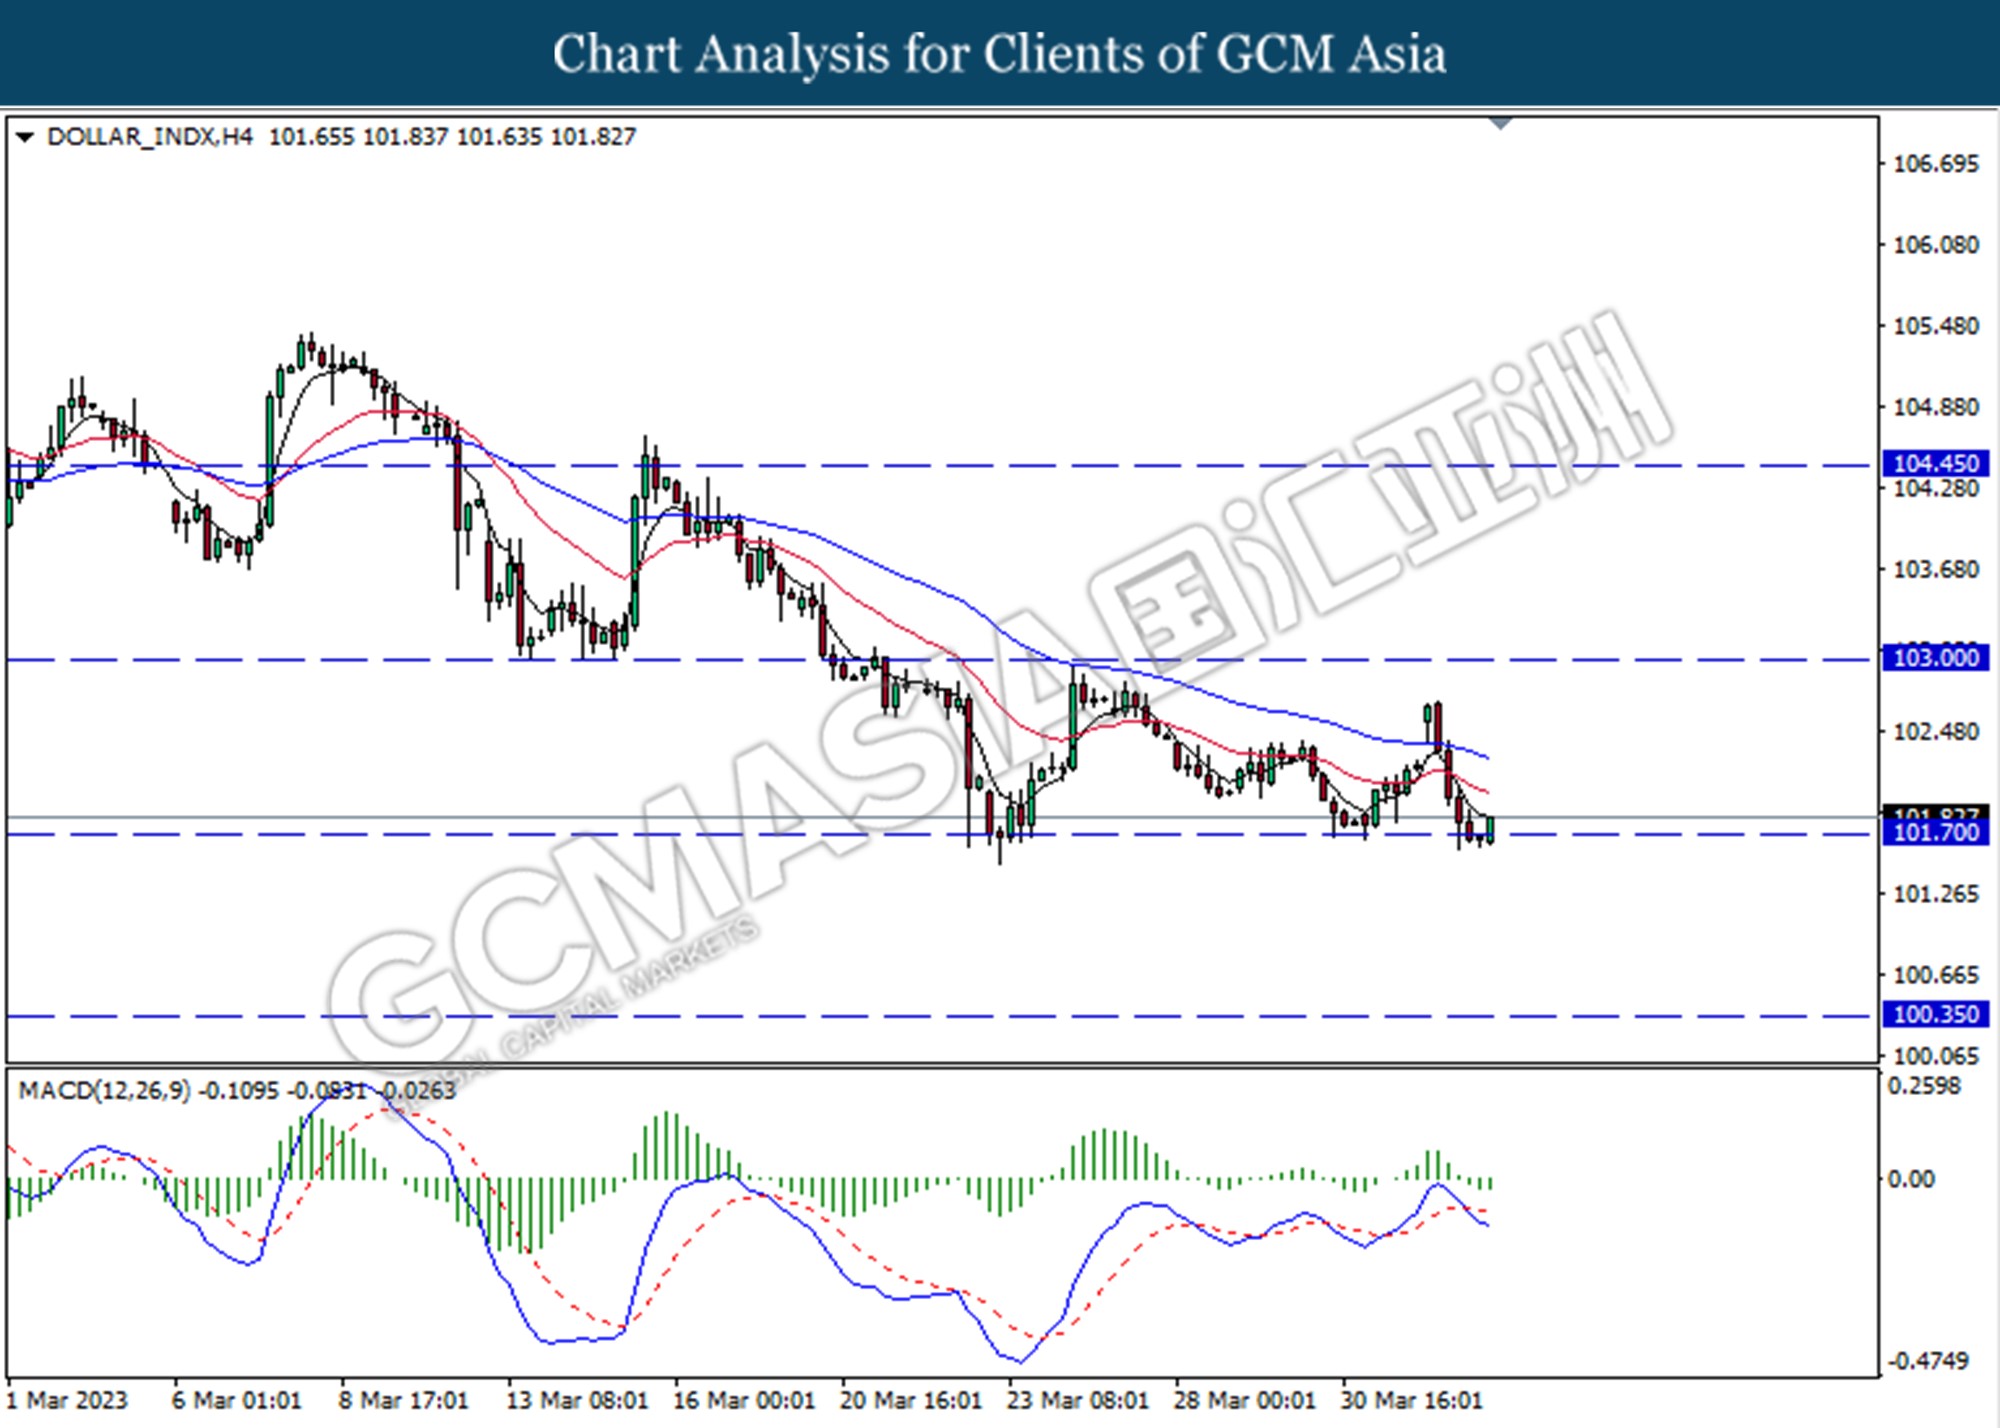2000x1428 pixels.
Task: Click the latest green candlestick at 101.827
Action: (1490, 829)
